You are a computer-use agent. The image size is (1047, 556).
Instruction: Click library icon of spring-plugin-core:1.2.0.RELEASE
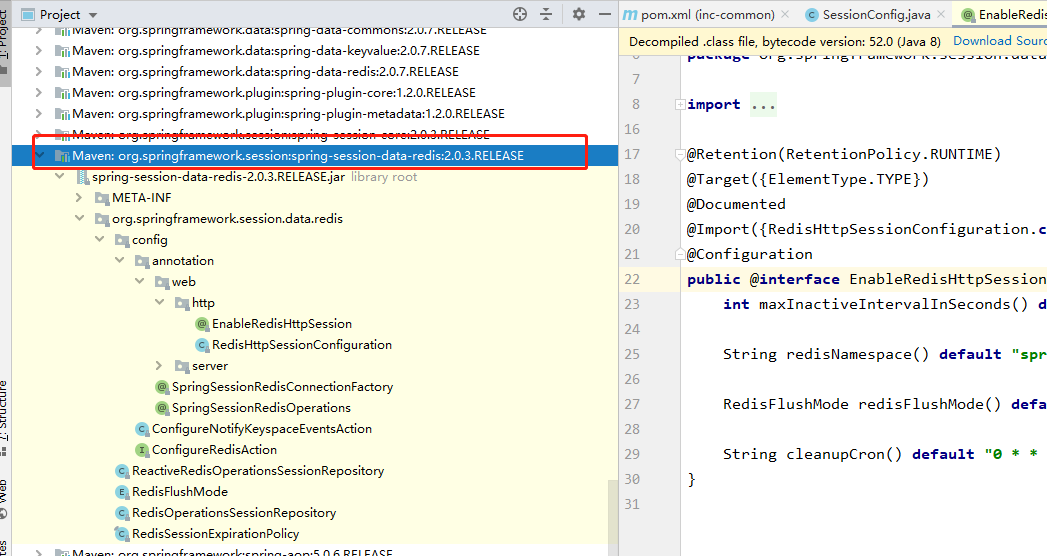click(62, 93)
